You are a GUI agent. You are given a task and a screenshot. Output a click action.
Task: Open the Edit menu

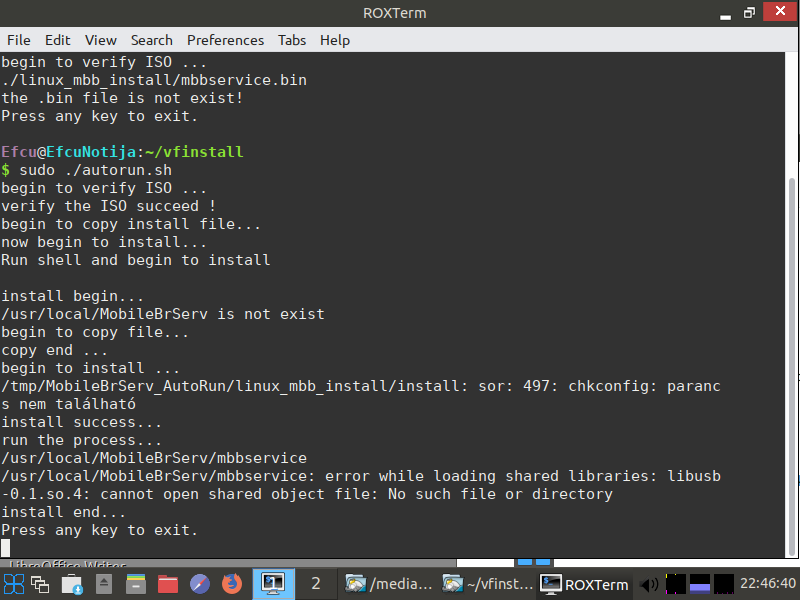(58, 40)
